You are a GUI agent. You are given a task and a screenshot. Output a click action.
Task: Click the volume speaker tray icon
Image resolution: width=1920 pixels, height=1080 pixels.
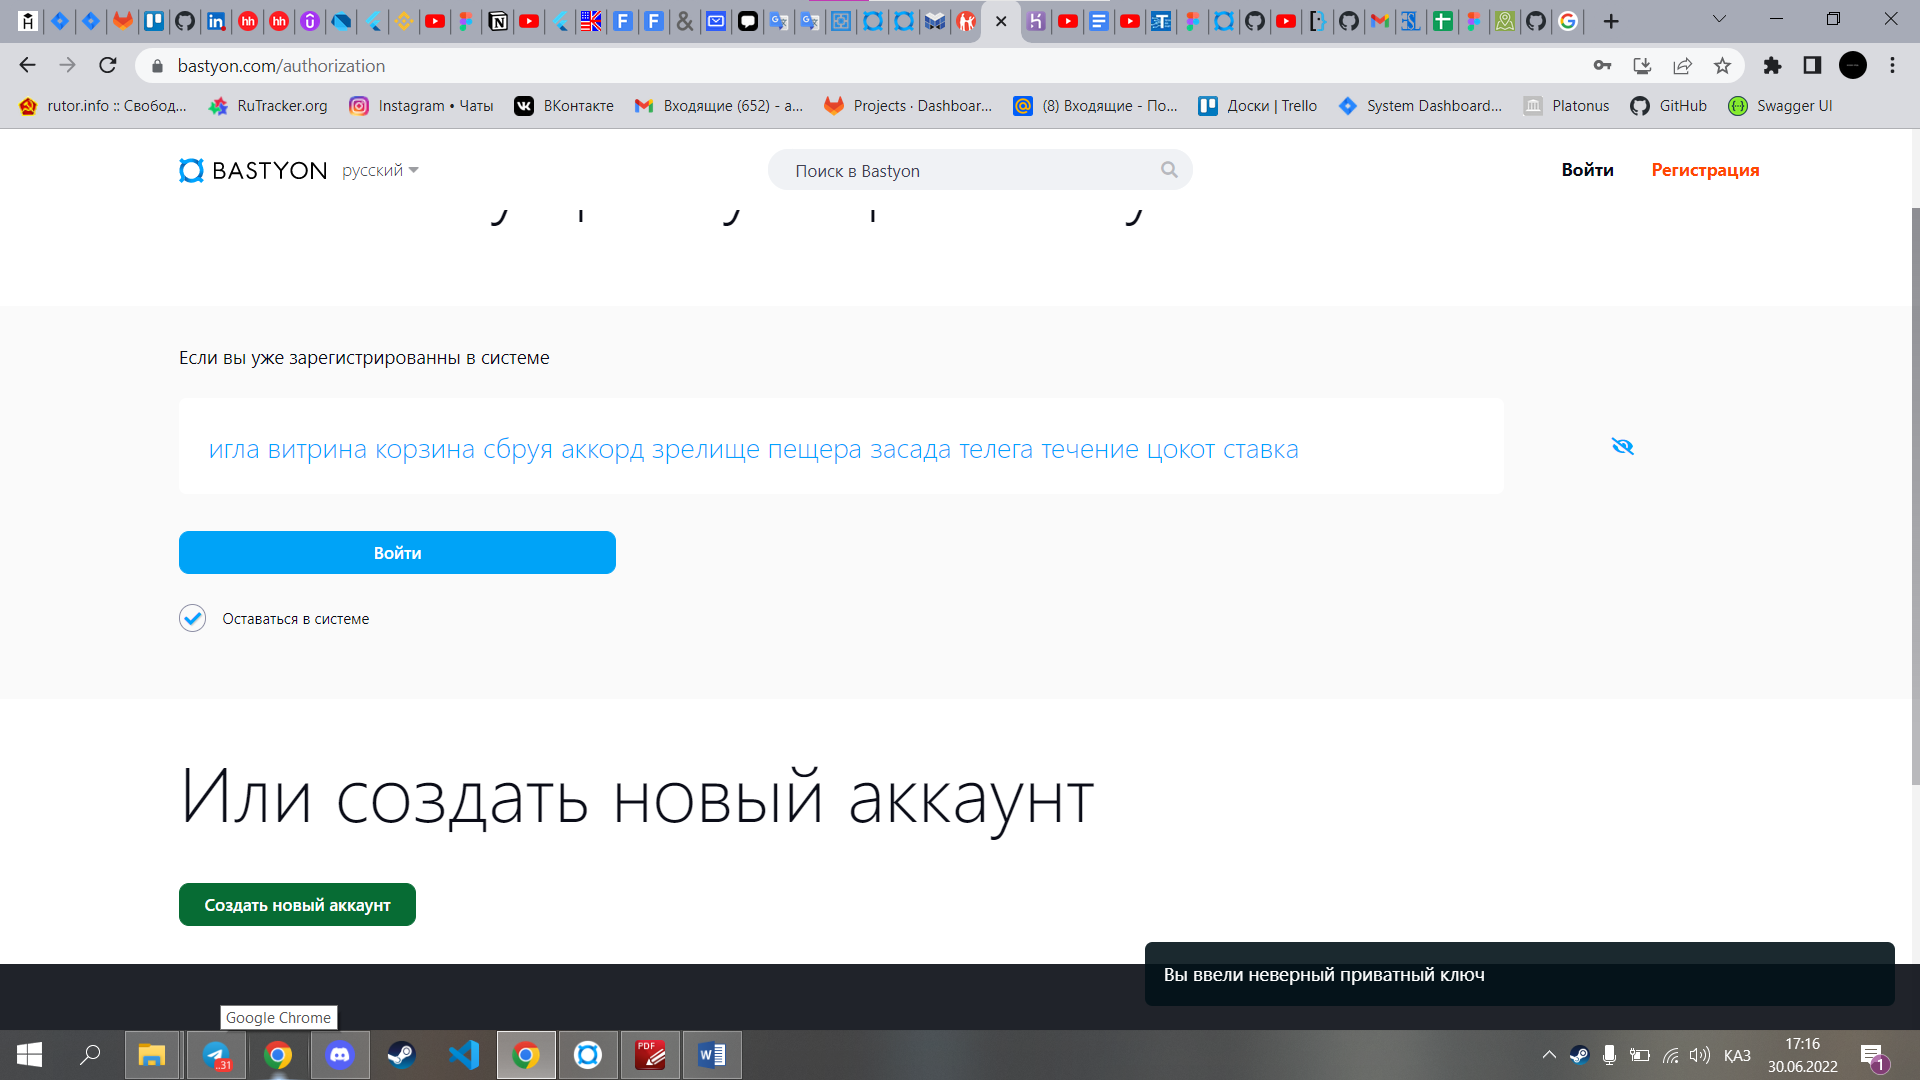click(x=1699, y=1055)
